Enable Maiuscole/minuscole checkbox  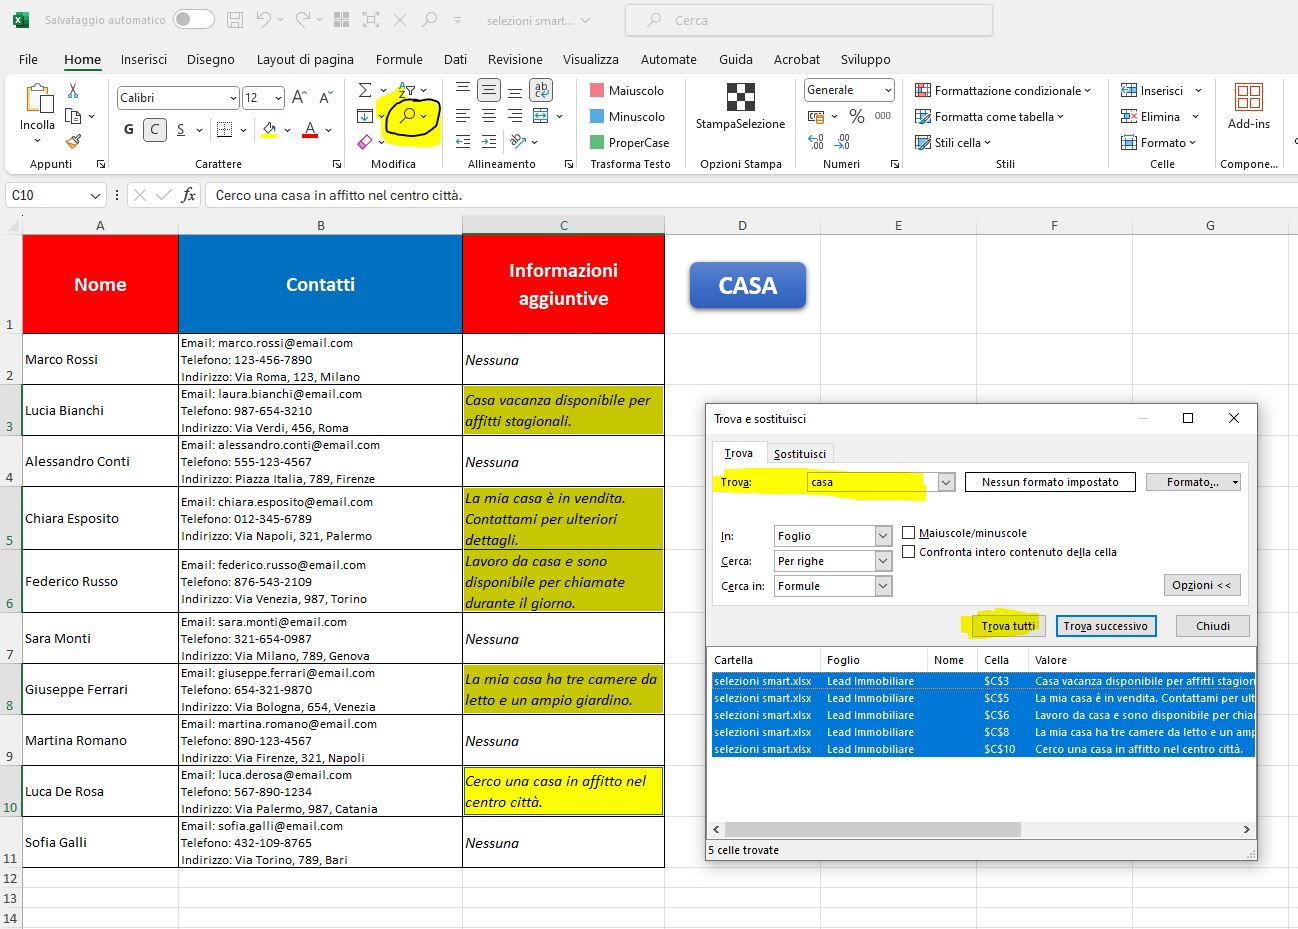(909, 533)
